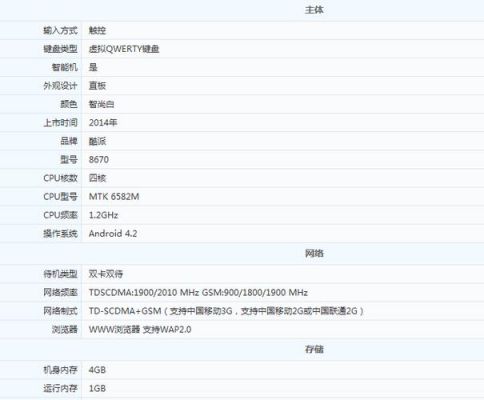Select the 网络制式 label
This screenshot has width=484, height=400.
click(60, 311)
